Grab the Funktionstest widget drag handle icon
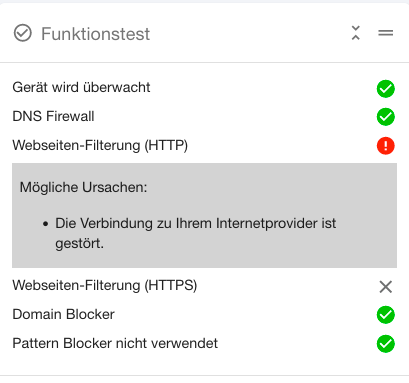Screen dimensions: 409x383 [386, 33]
